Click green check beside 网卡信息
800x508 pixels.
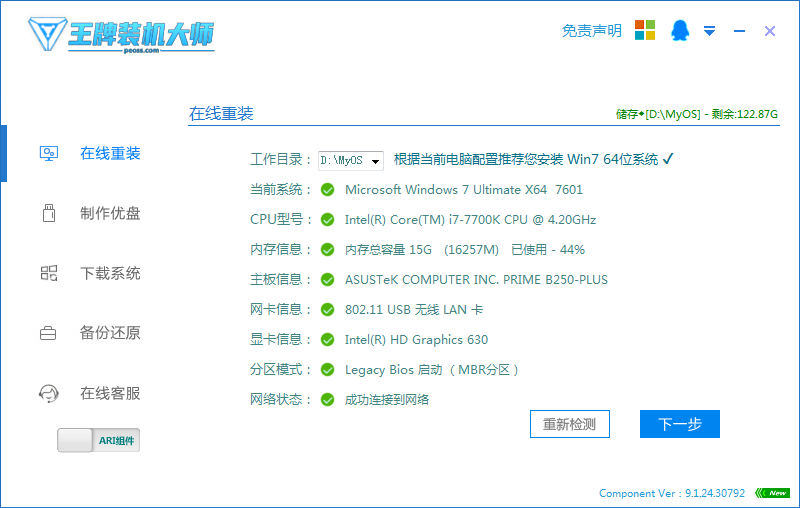[328, 310]
